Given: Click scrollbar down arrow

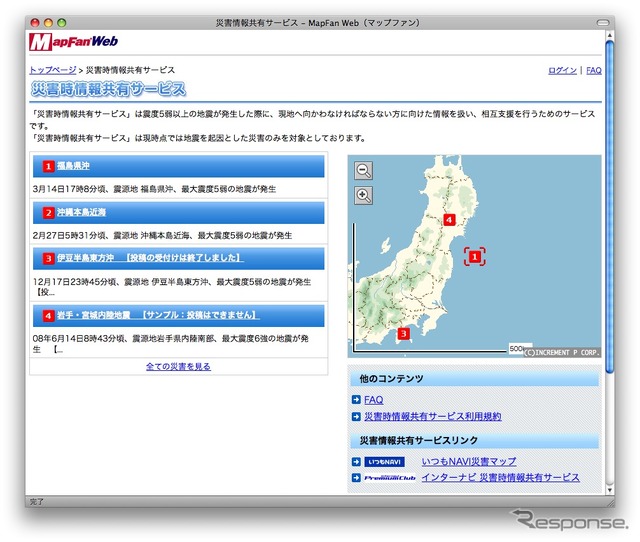Looking at the screenshot, I should tap(609, 490).
